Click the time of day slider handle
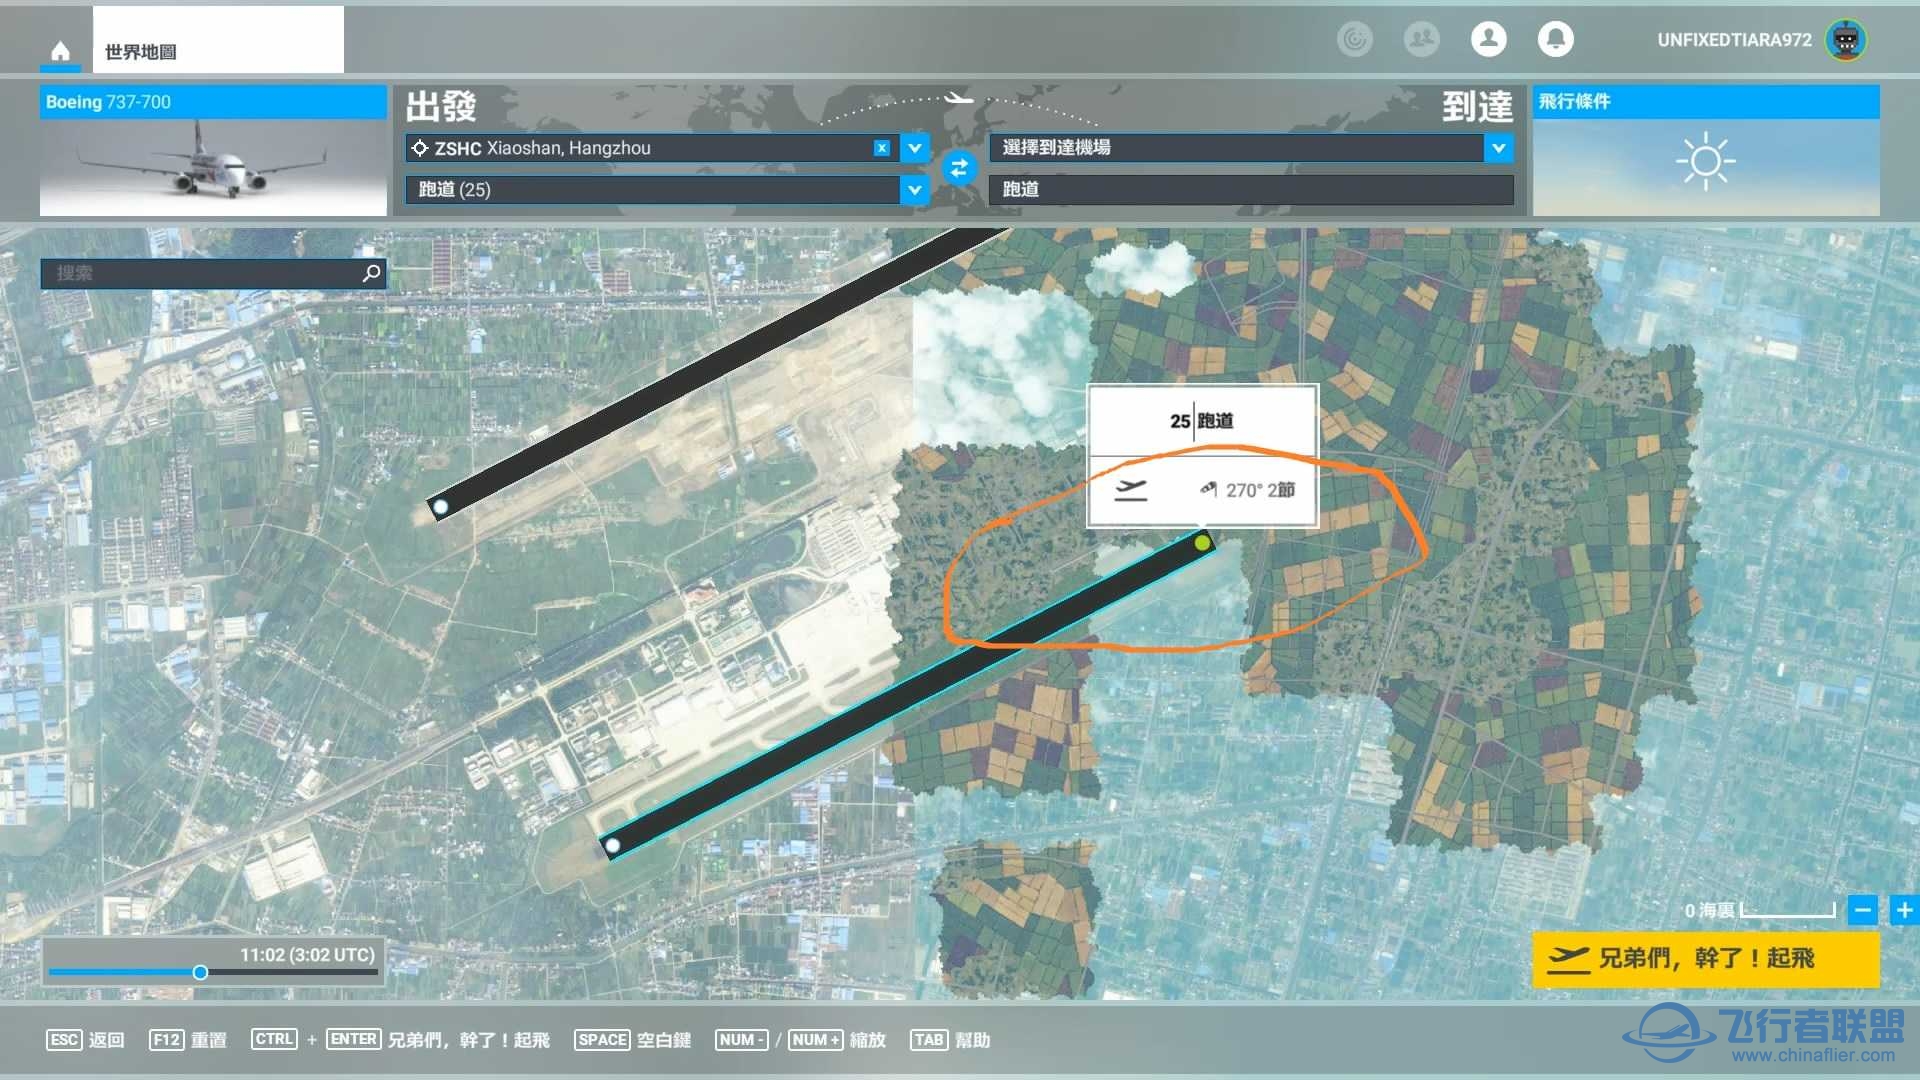Image resolution: width=1920 pixels, height=1080 pixels. click(x=200, y=972)
